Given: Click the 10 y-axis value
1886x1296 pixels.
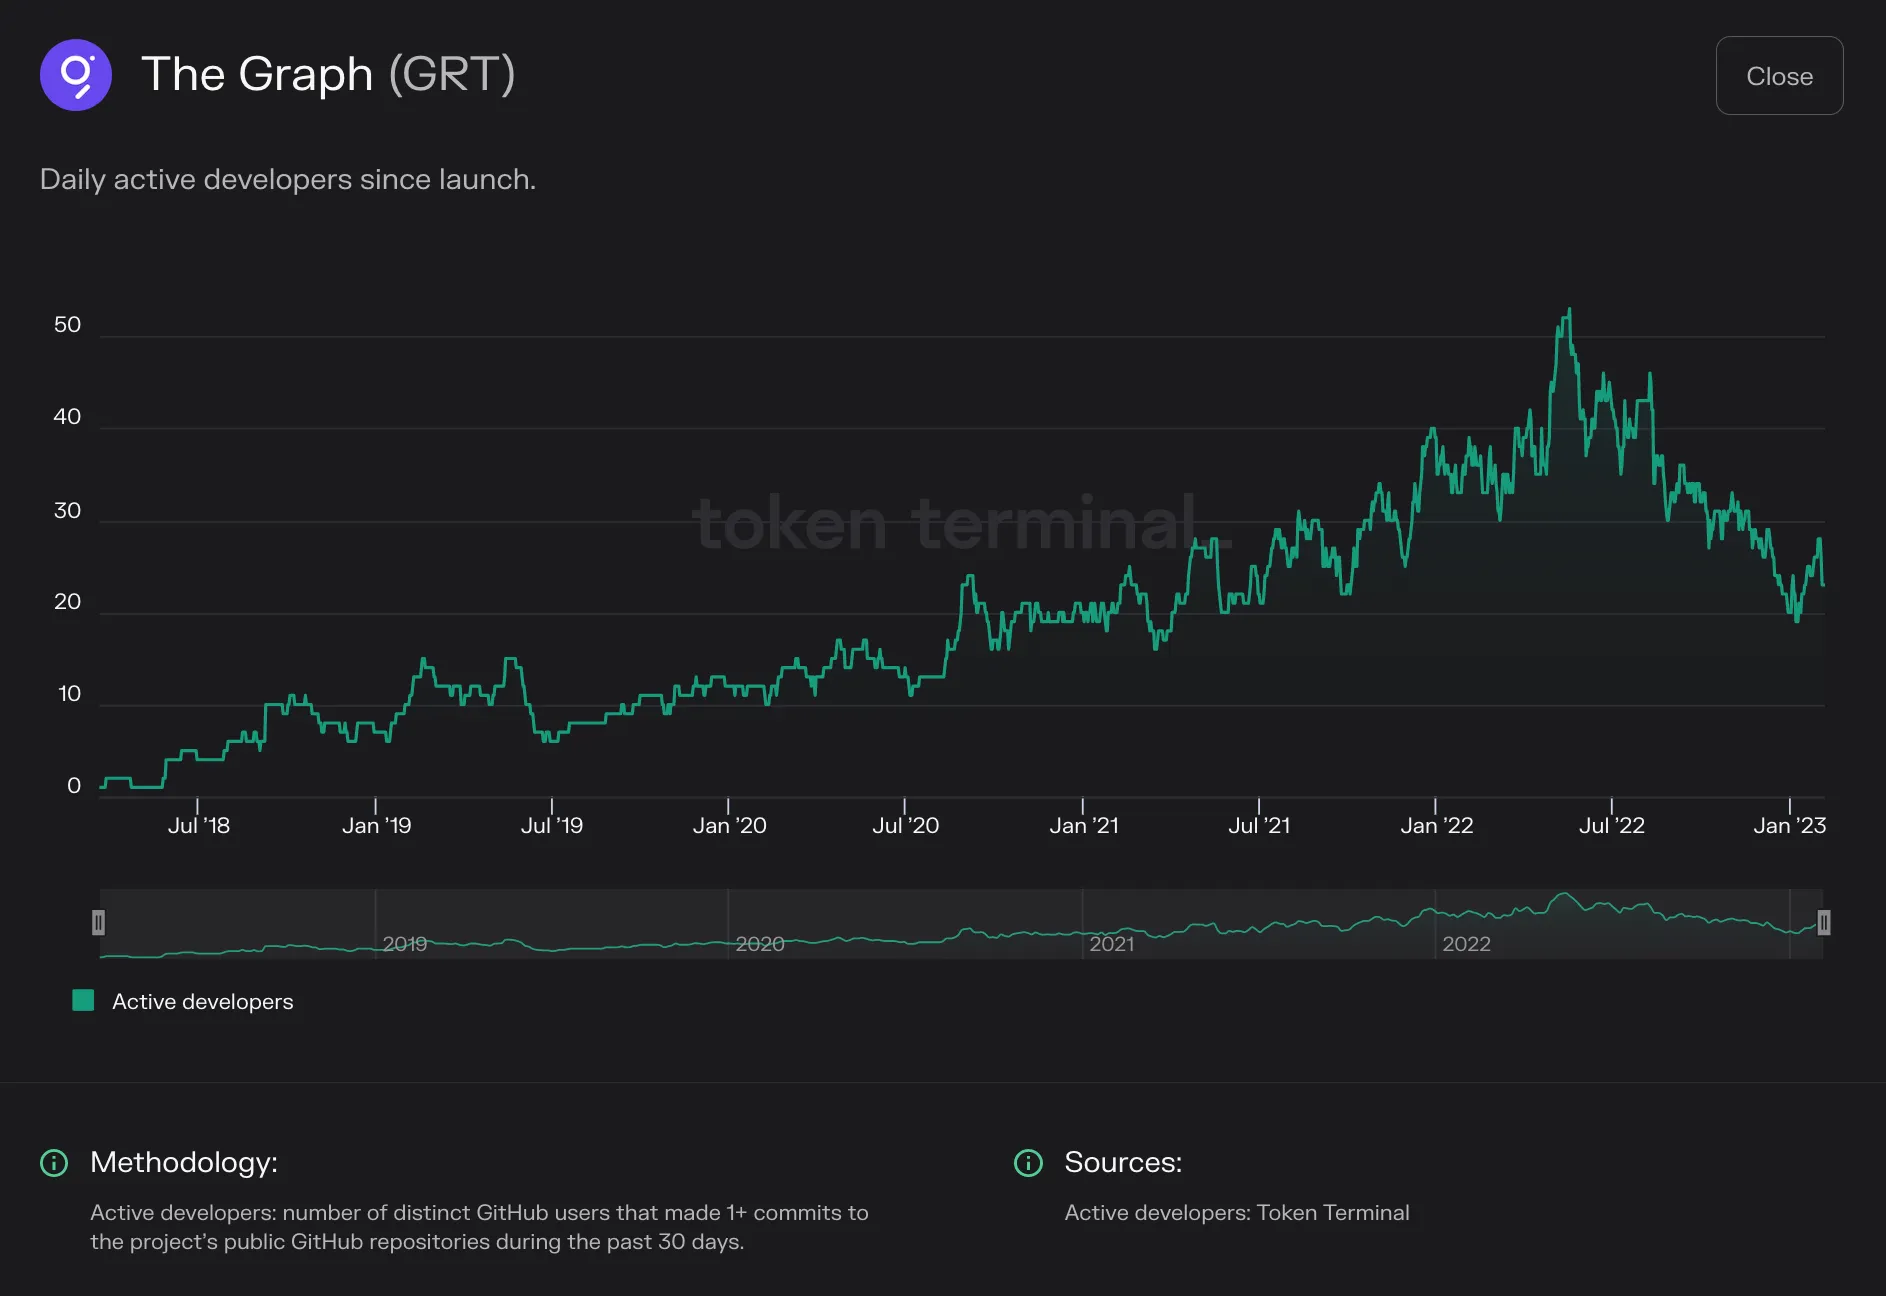Looking at the screenshot, I should coord(69,694).
